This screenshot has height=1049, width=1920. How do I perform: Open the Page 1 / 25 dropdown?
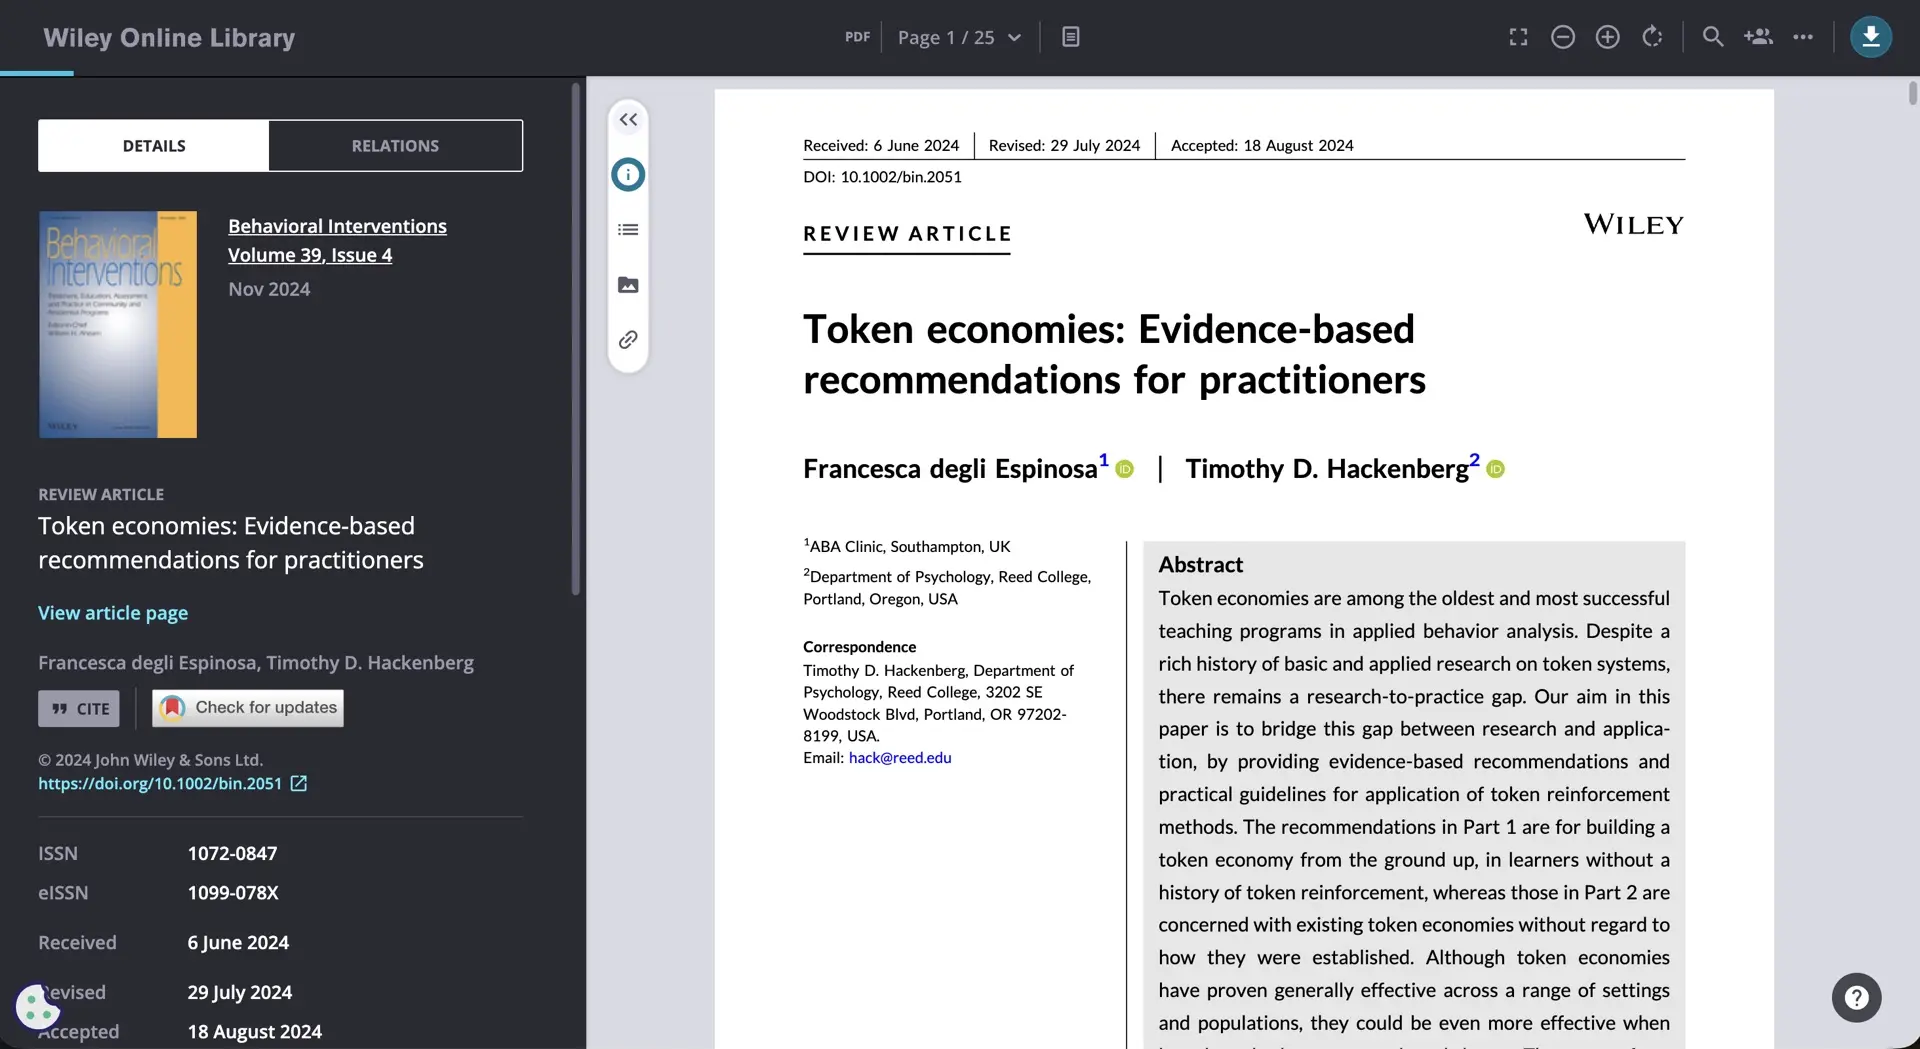tap(959, 37)
